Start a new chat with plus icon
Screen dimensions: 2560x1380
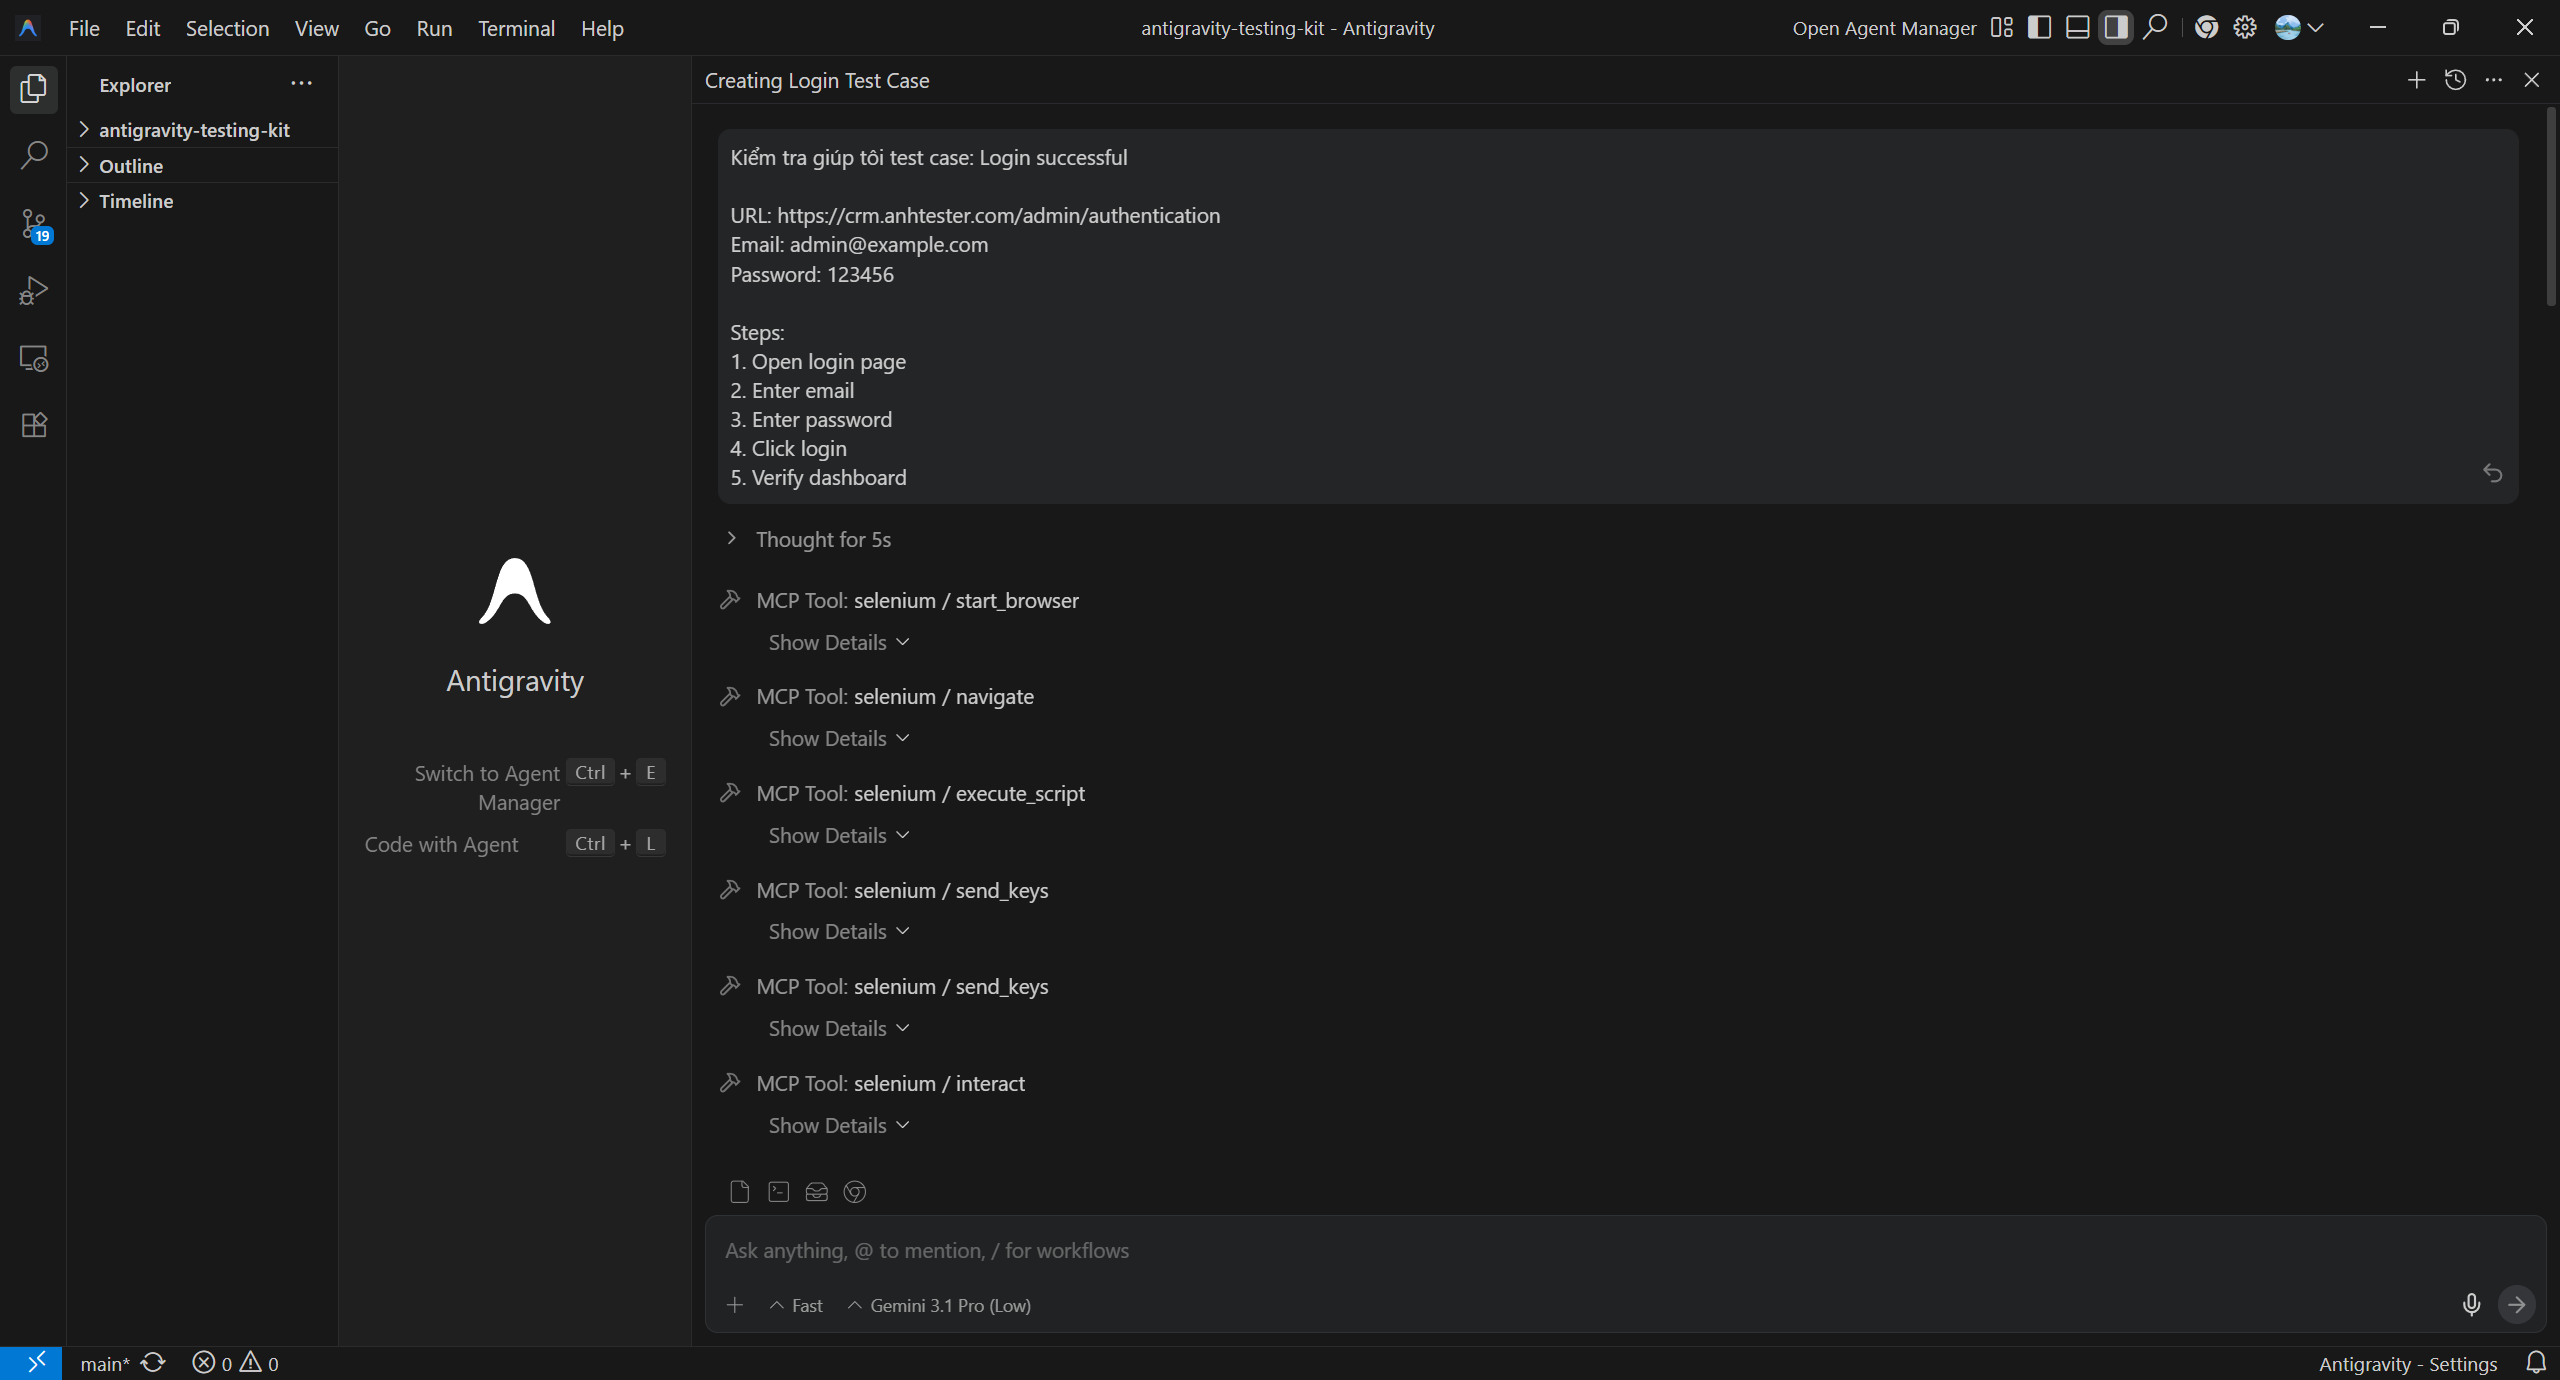[x=2416, y=80]
